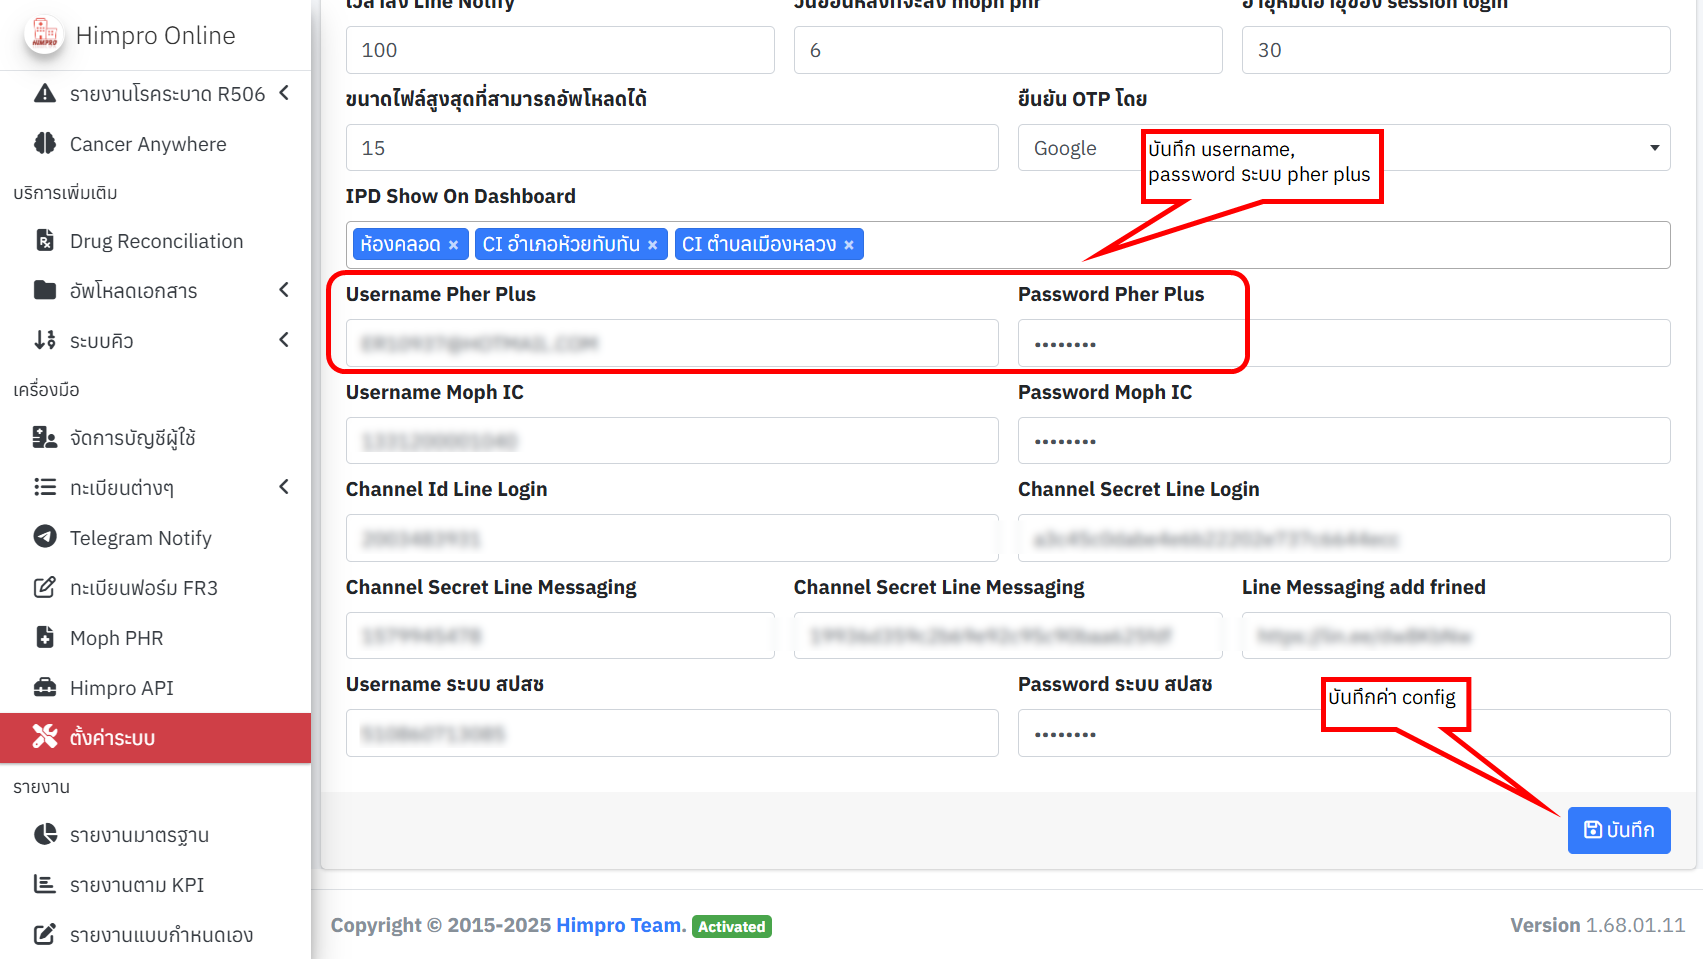Select the Telegram Notify sidebar icon
Image resolution: width=1703 pixels, height=959 pixels.
pos(46,537)
